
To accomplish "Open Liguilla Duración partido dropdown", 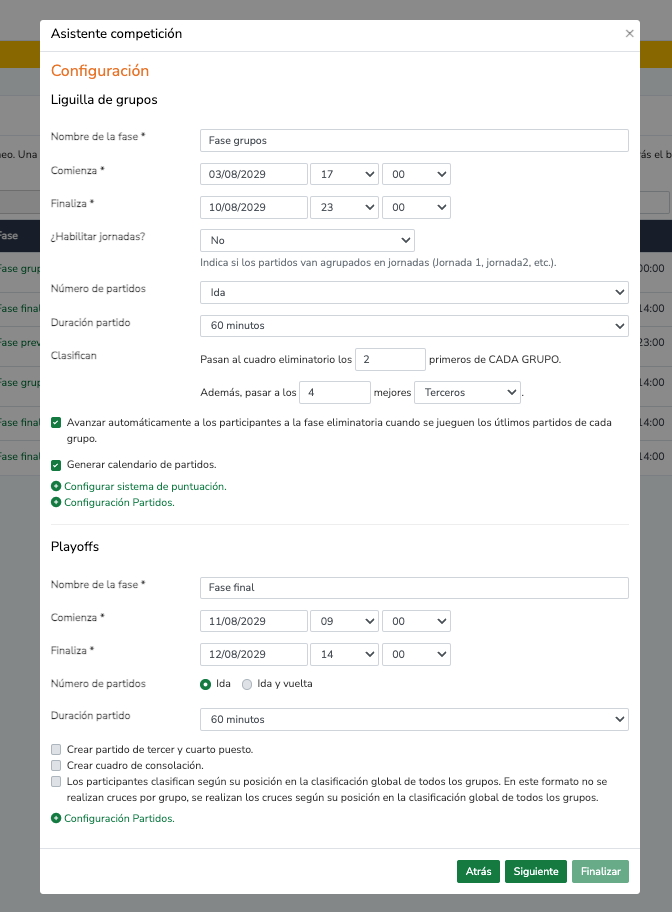I will [414, 326].
